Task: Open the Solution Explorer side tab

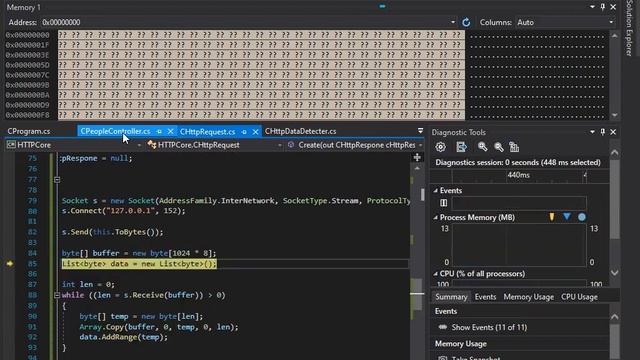Action: click(x=629, y=29)
